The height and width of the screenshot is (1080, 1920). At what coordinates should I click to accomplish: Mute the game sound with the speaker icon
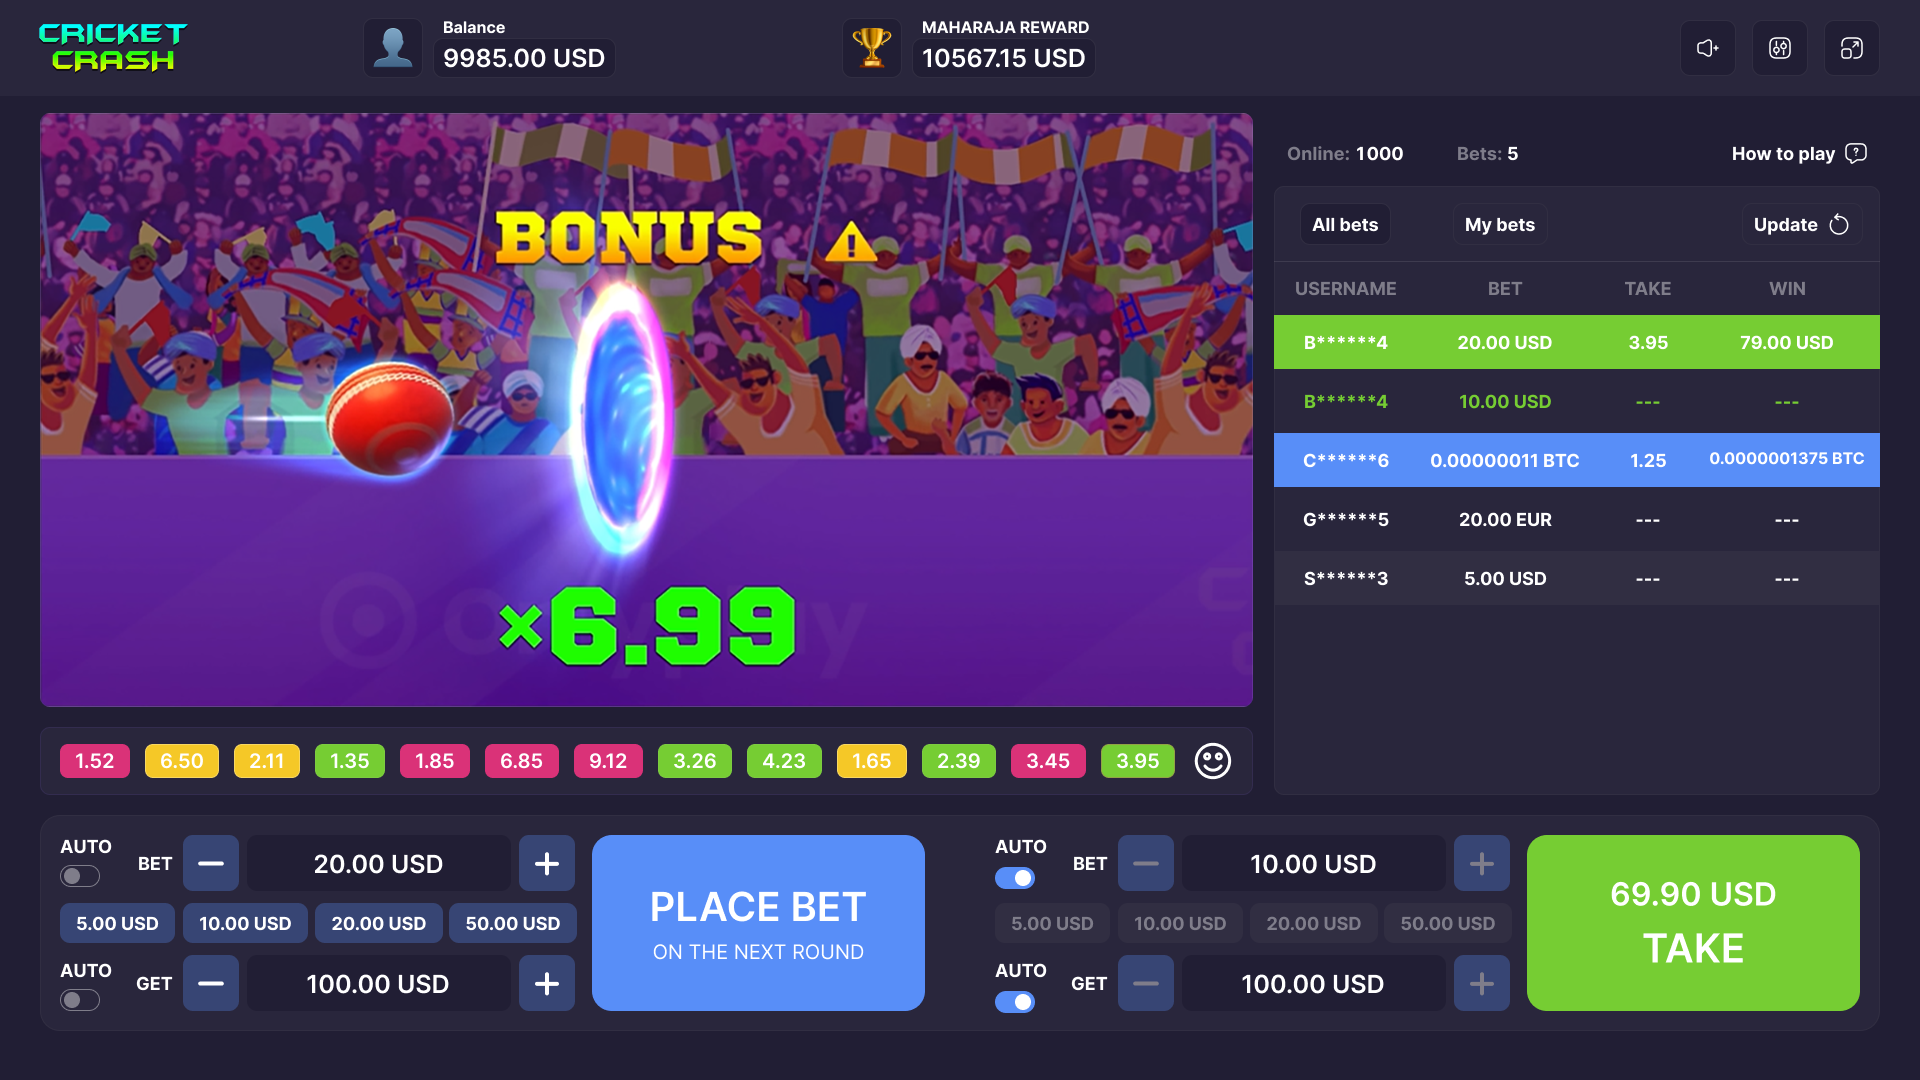click(1708, 48)
